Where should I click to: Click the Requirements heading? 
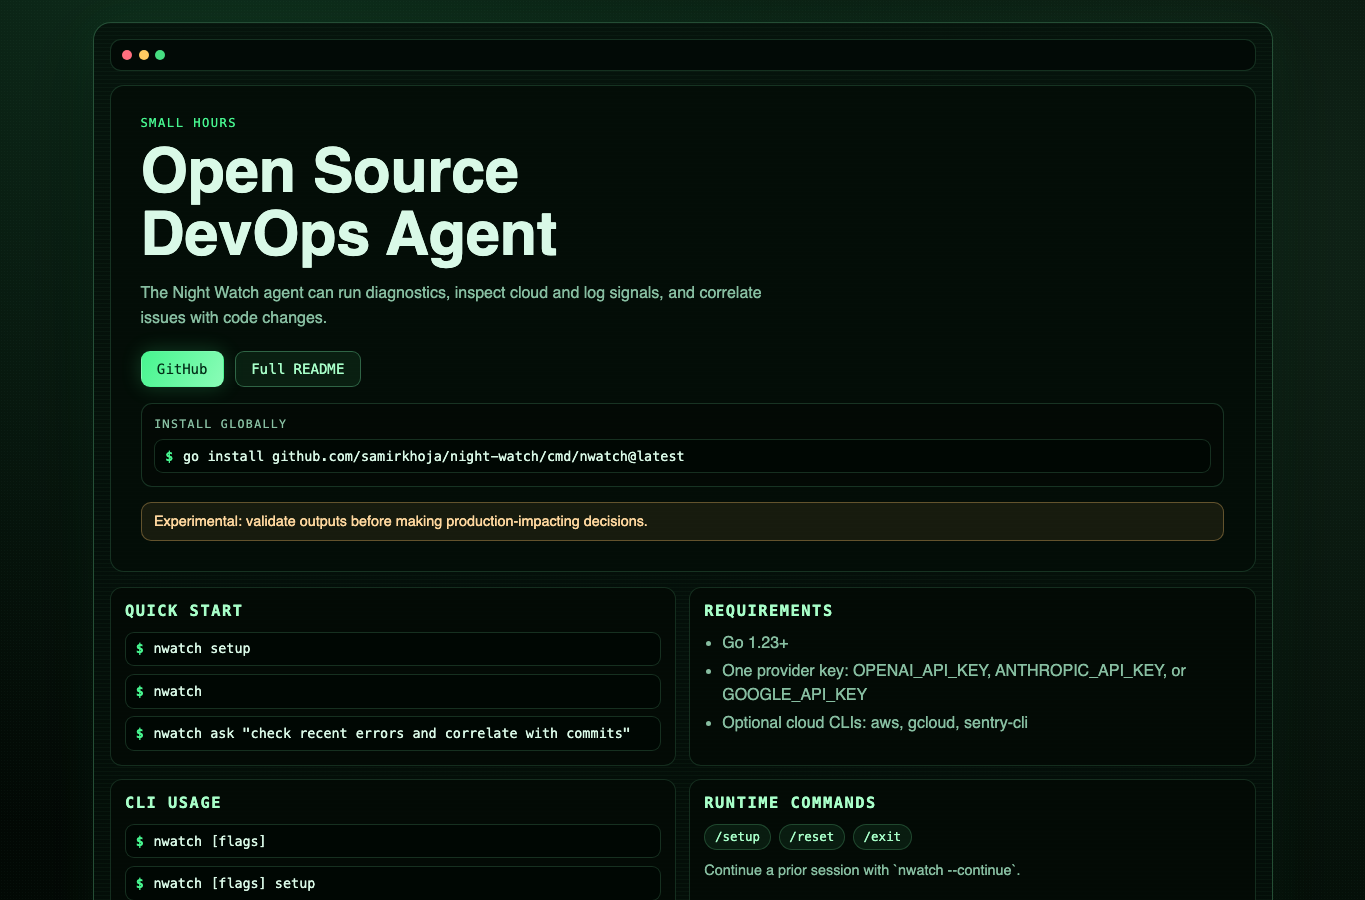pyautogui.click(x=768, y=611)
